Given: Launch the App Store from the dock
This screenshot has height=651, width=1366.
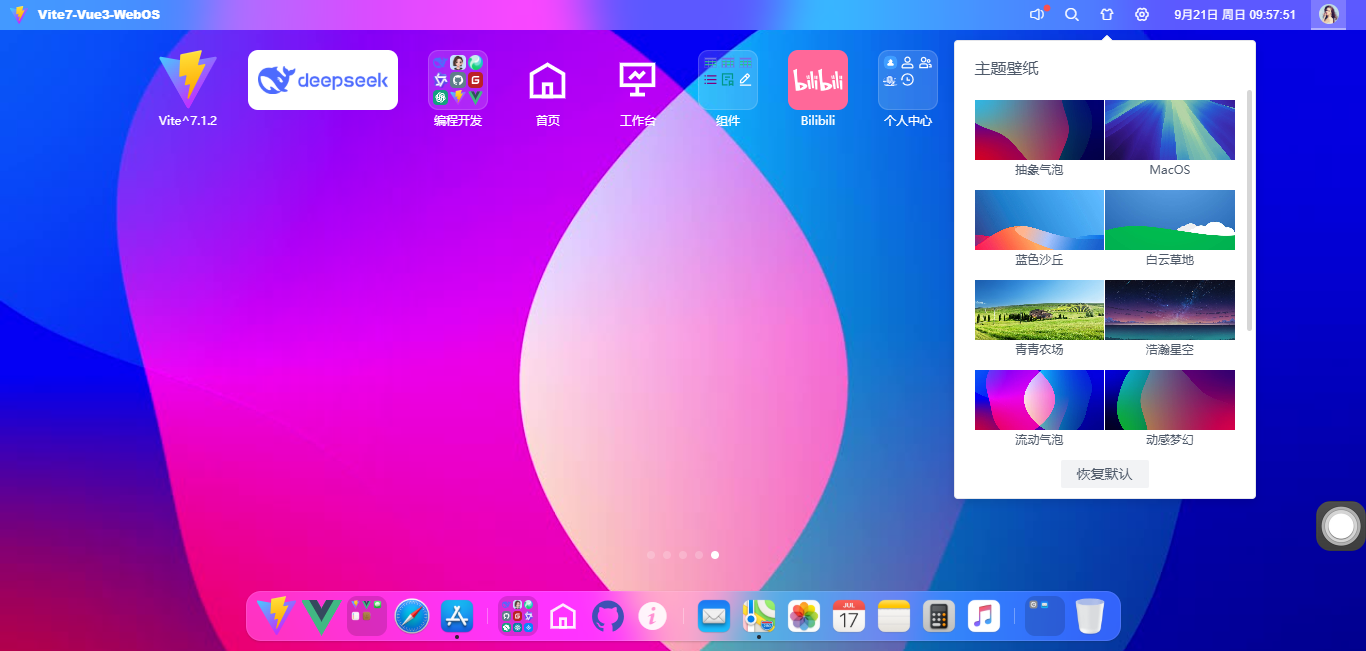Looking at the screenshot, I should point(457,615).
